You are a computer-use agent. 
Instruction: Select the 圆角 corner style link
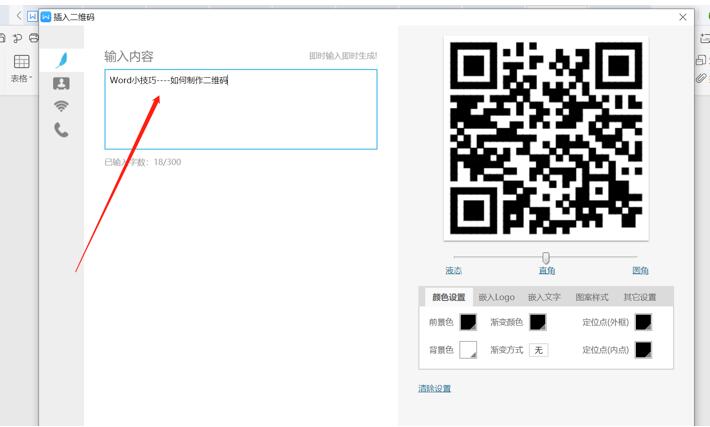tap(640, 271)
